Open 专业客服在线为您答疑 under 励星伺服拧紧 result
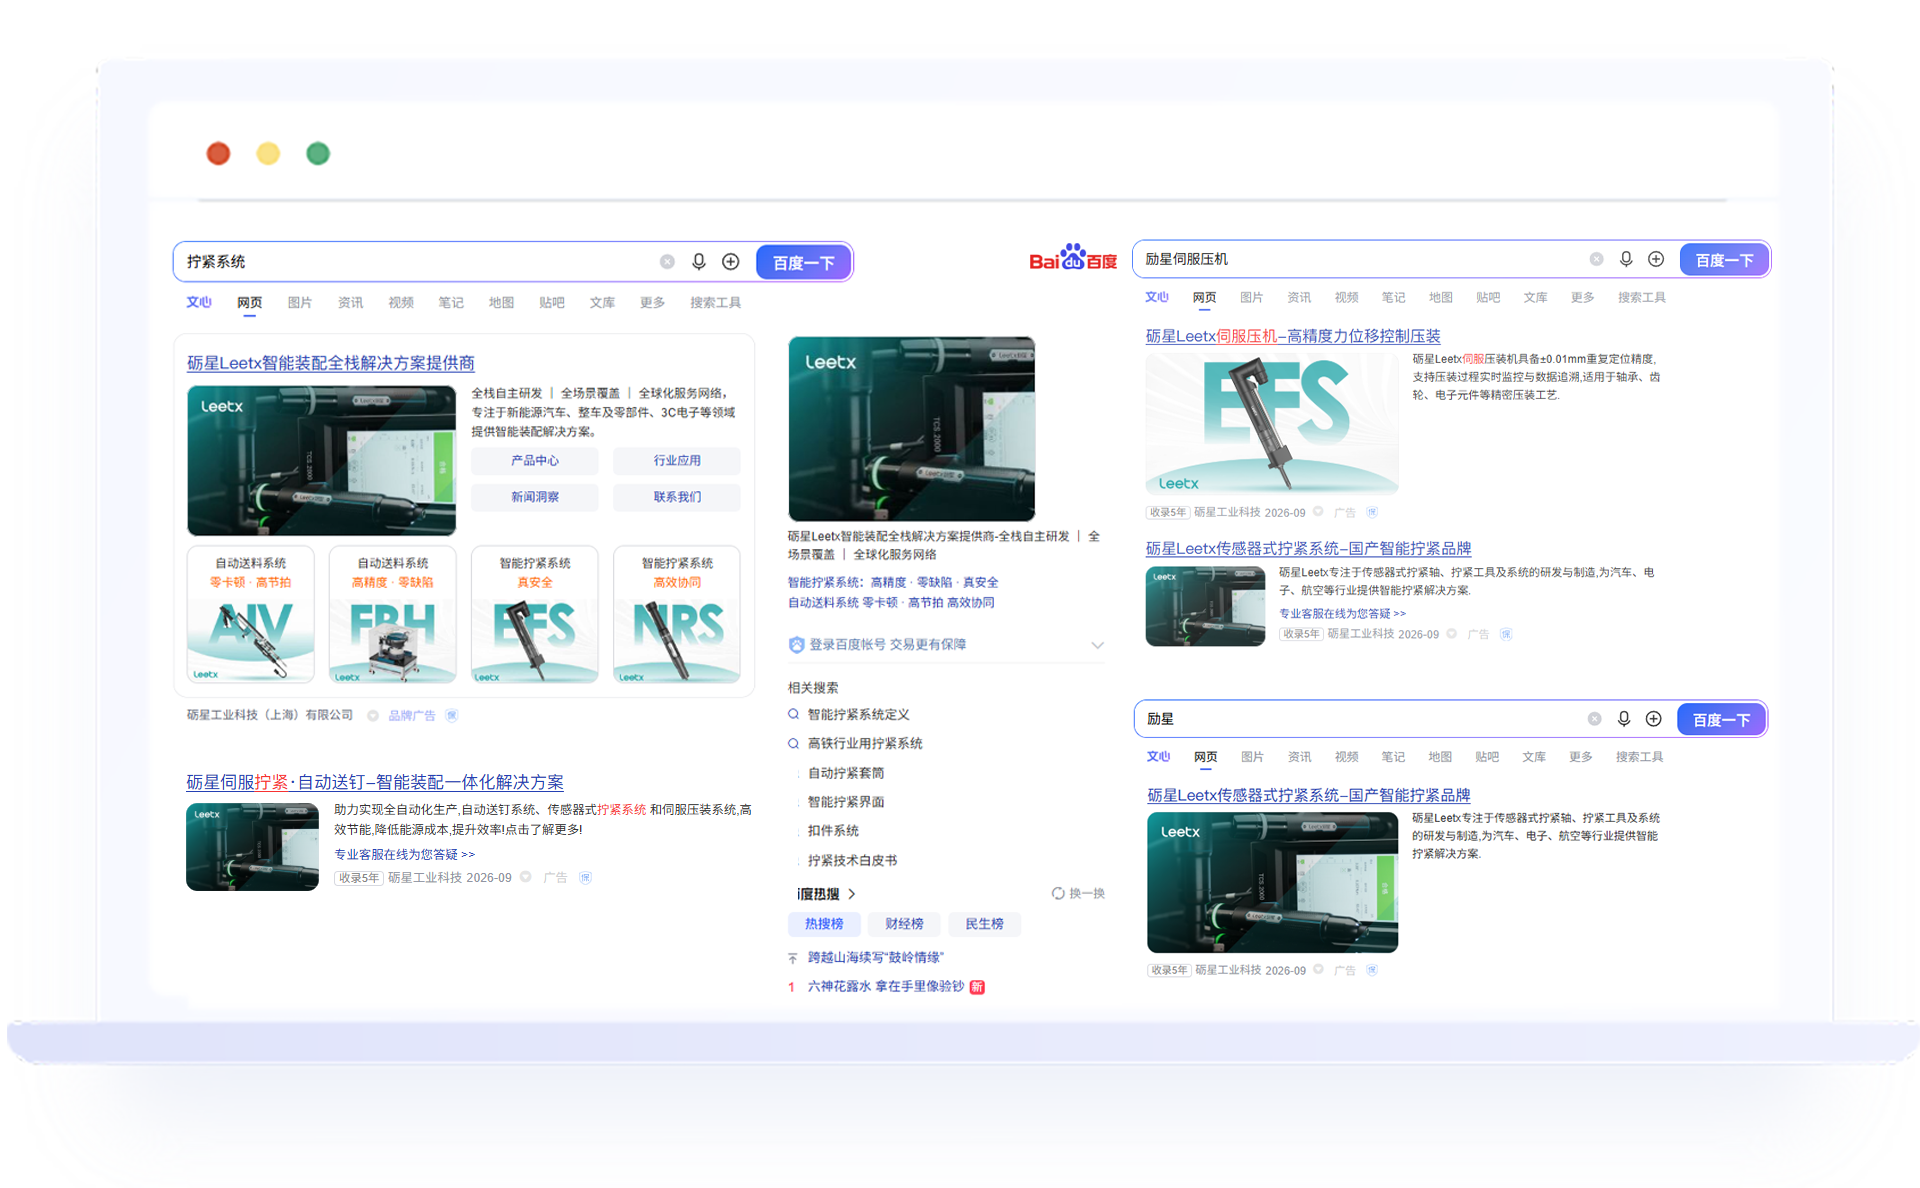 point(404,855)
